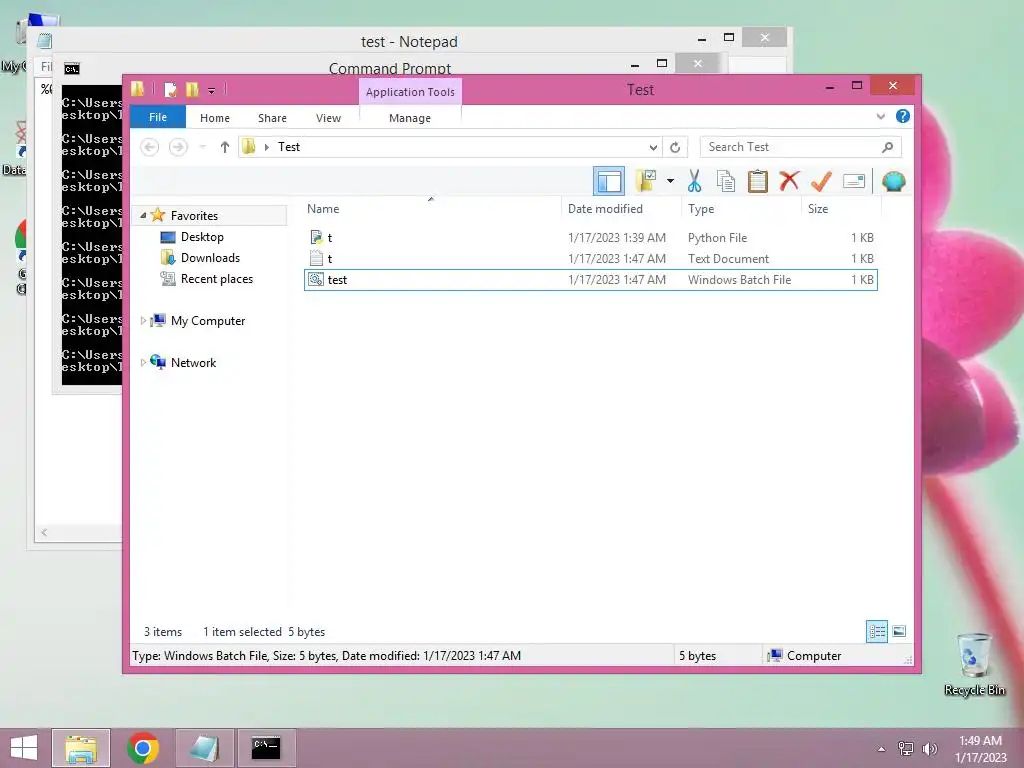Collapse the Favorites tree node
1024x768 pixels.
pos(143,215)
